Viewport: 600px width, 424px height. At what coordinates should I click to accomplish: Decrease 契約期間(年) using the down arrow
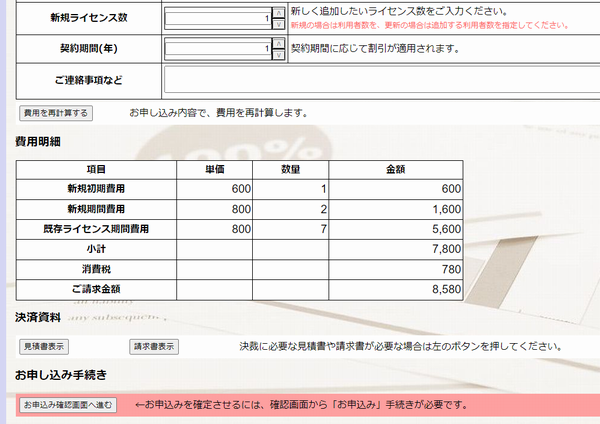279,53
